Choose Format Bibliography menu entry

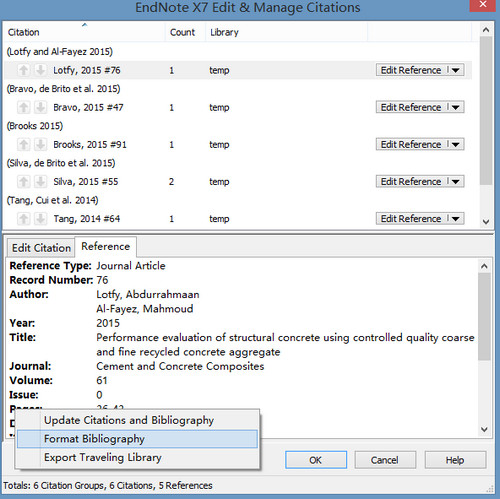point(137,439)
